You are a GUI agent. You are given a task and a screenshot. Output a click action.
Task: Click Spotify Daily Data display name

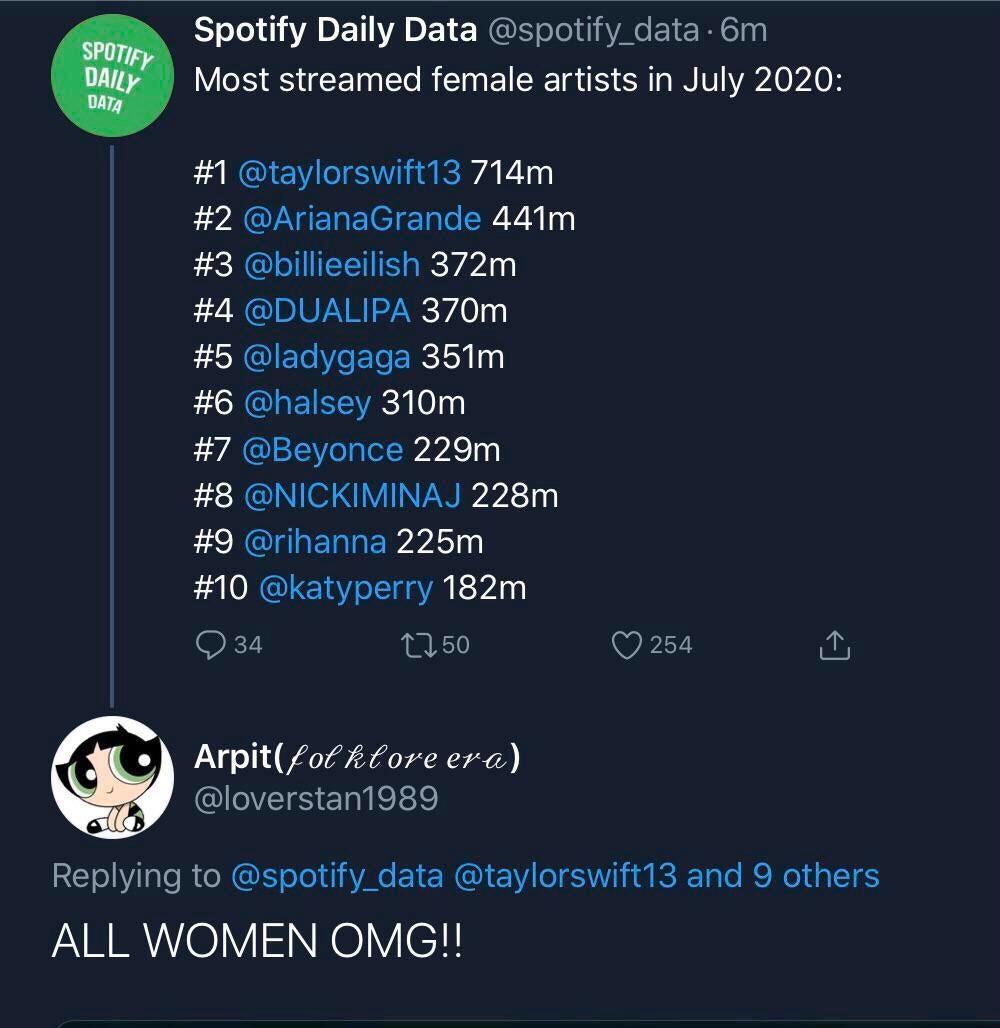(335, 30)
